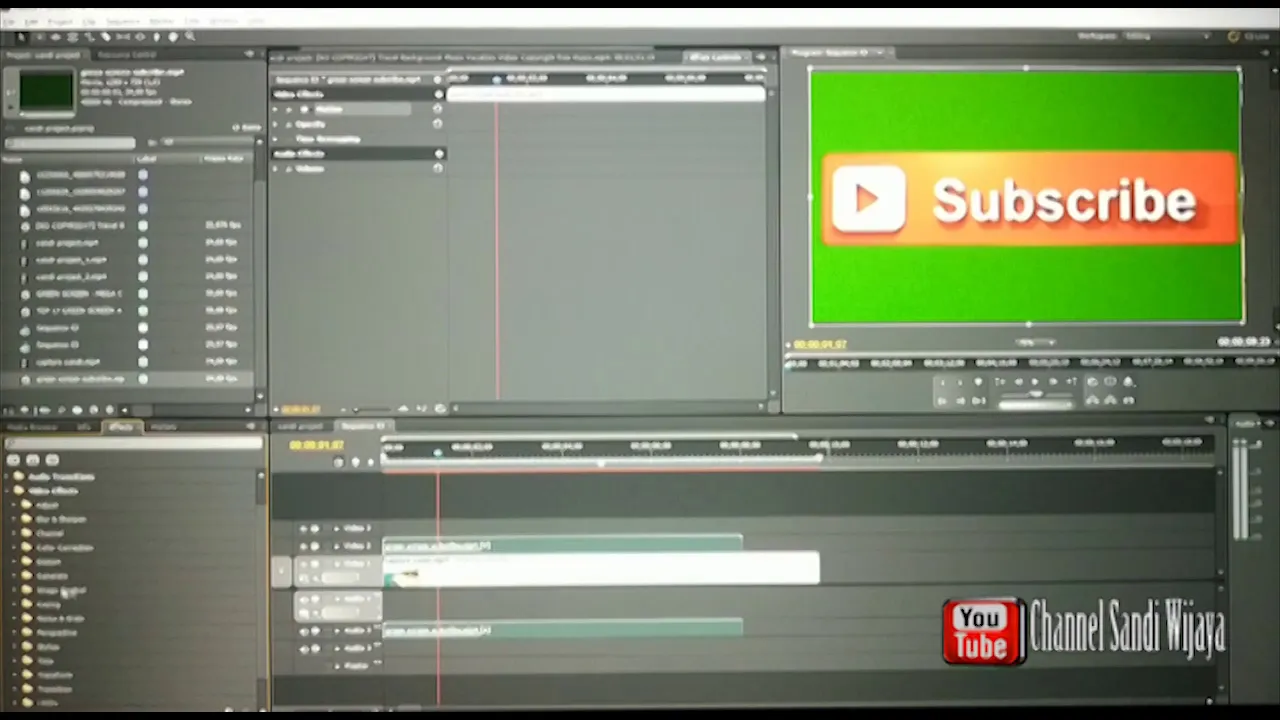Switch to the History tab
Image resolution: width=1280 pixels, height=720 pixels.
(x=163, y=427)
